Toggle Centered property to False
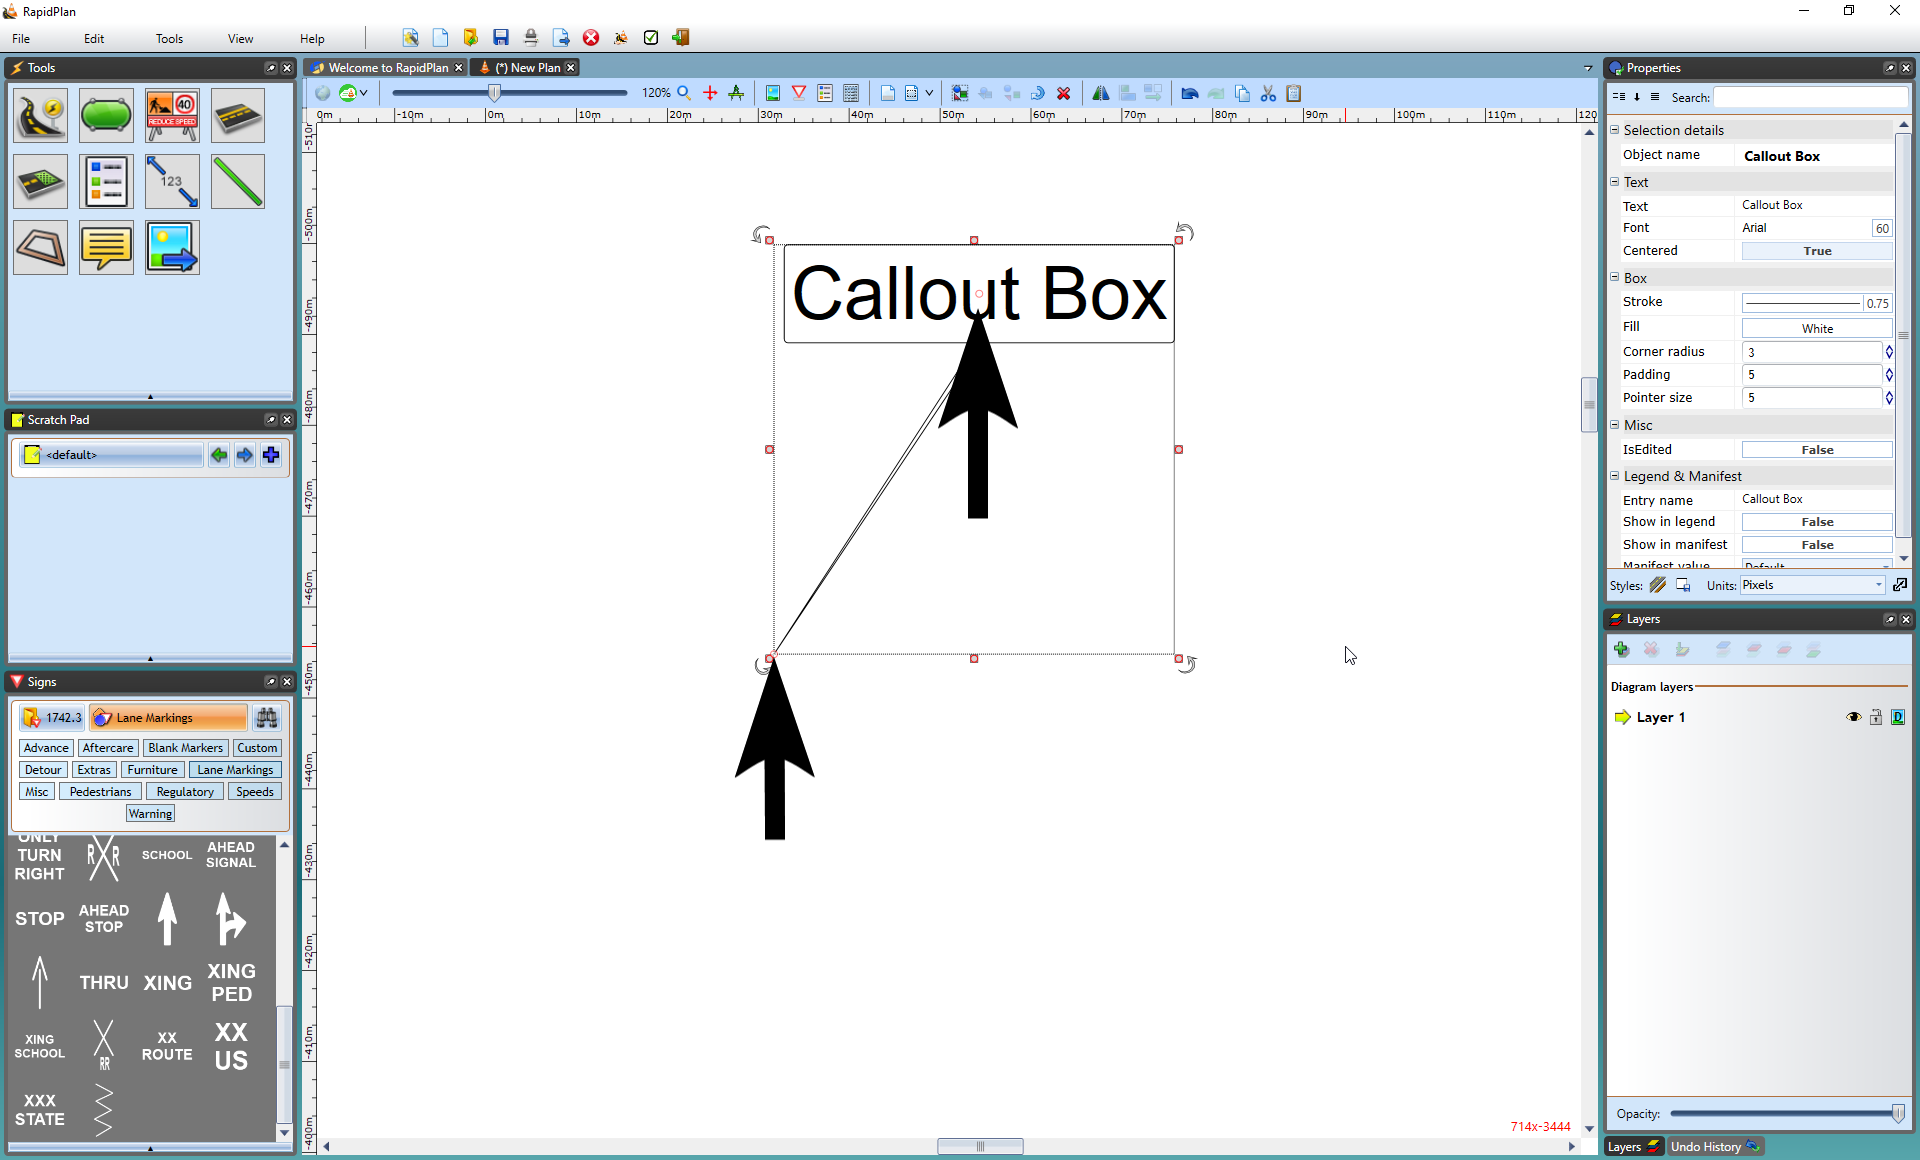Viewport: 1920px width, 1160px height. [1817, 250]
